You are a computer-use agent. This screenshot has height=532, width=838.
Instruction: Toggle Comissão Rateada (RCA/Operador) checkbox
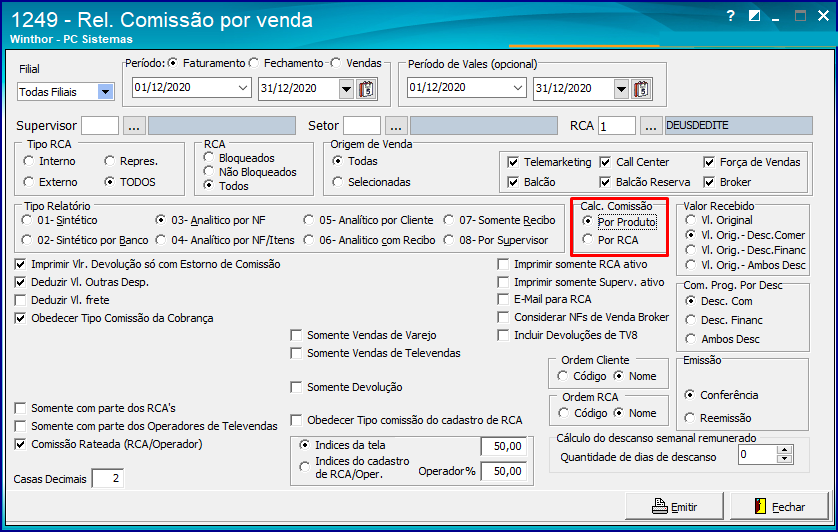[x=20, y=444]
